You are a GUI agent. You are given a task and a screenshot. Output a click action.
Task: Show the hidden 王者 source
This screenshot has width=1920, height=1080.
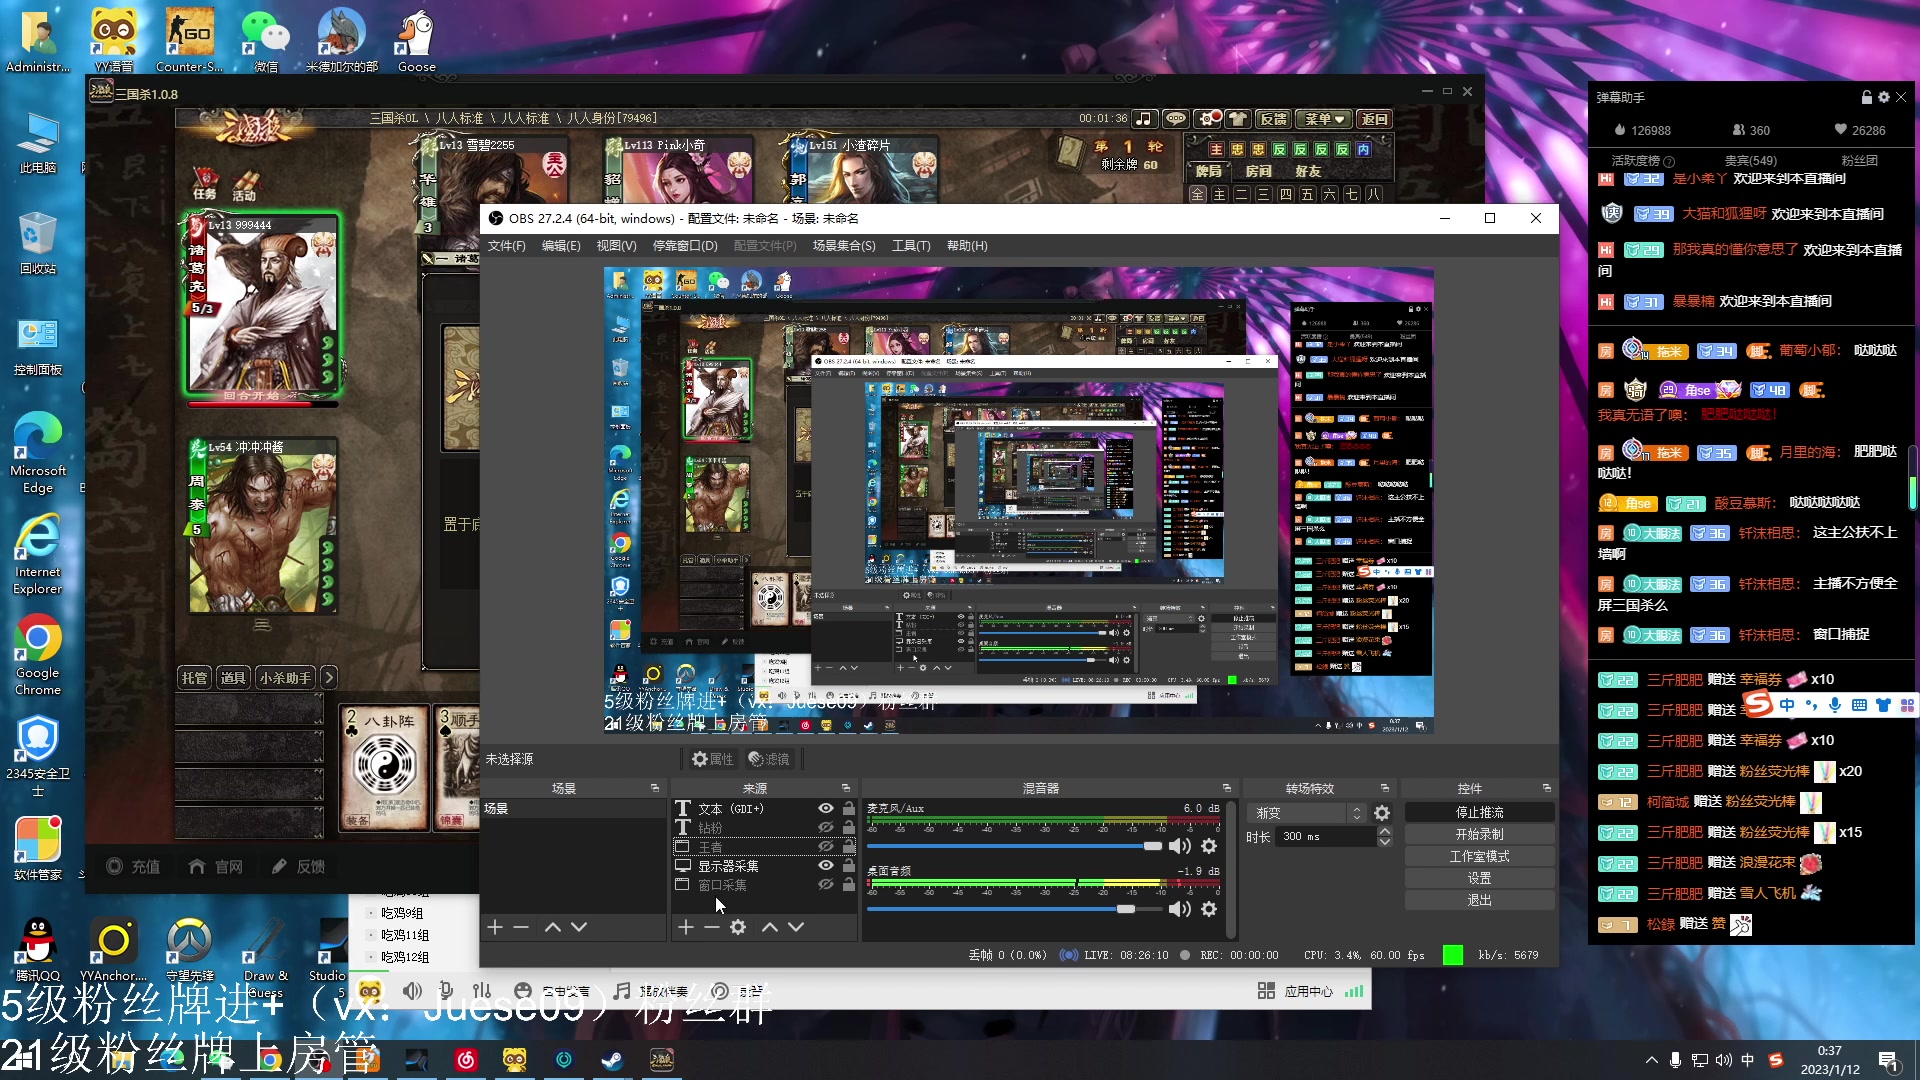click(x=826, y=846)
